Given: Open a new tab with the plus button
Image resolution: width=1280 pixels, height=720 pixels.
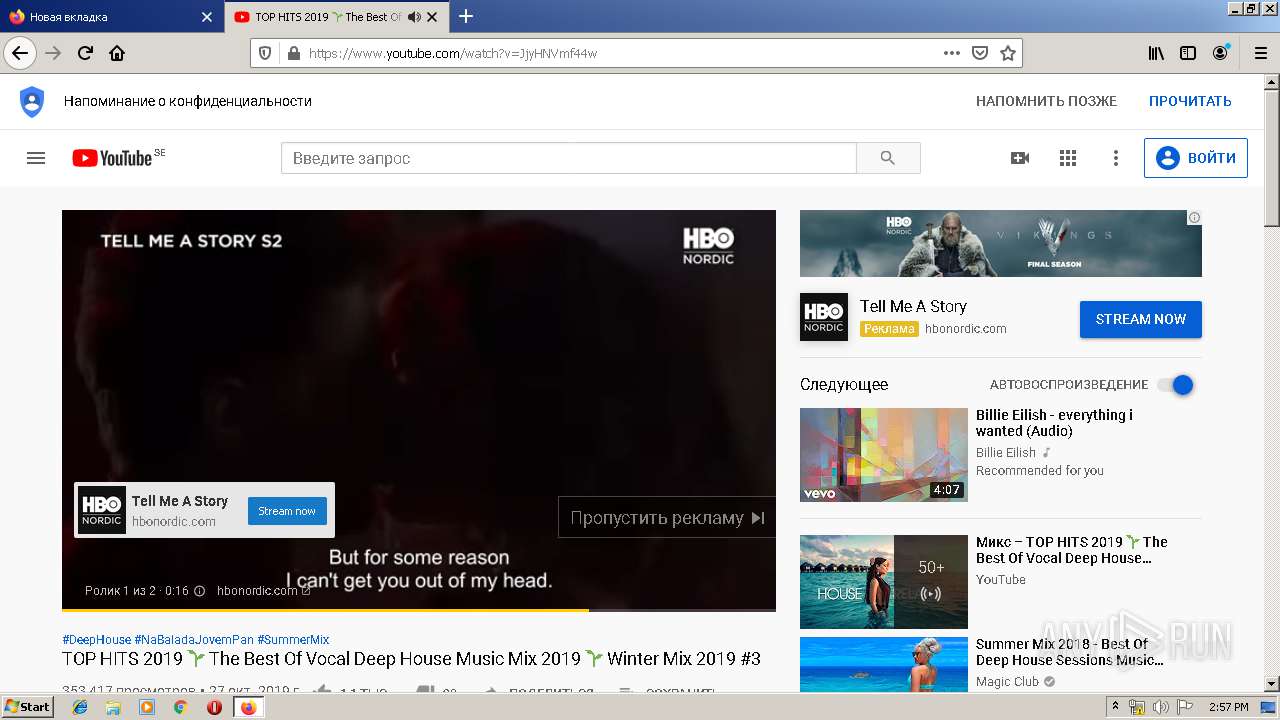Looking at the screenshot, I should [x=466, y=16].
